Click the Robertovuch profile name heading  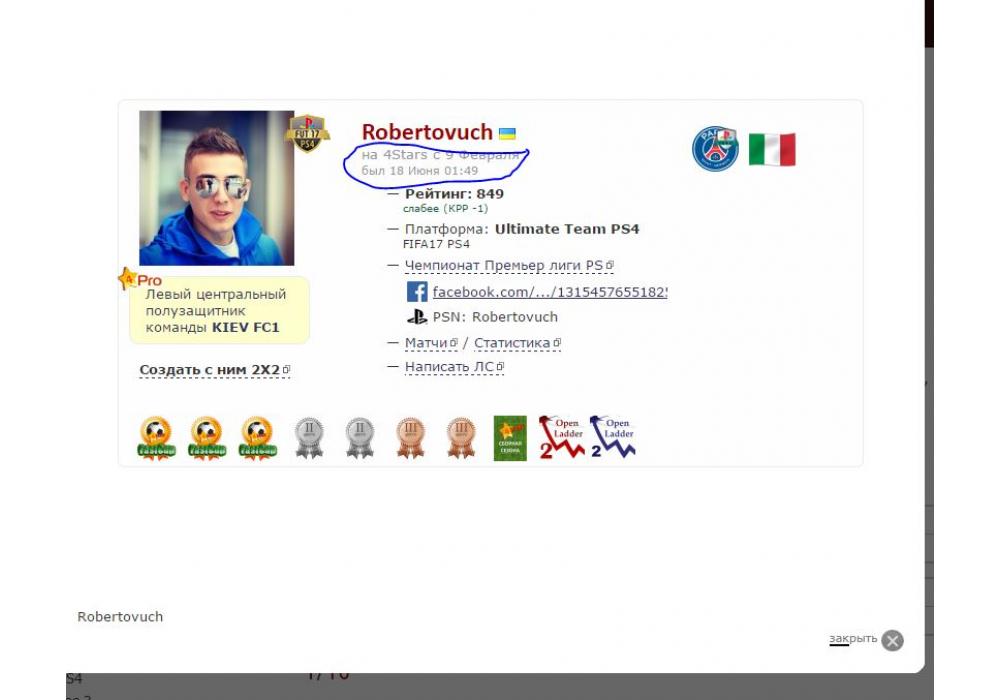tap(427, 132)
